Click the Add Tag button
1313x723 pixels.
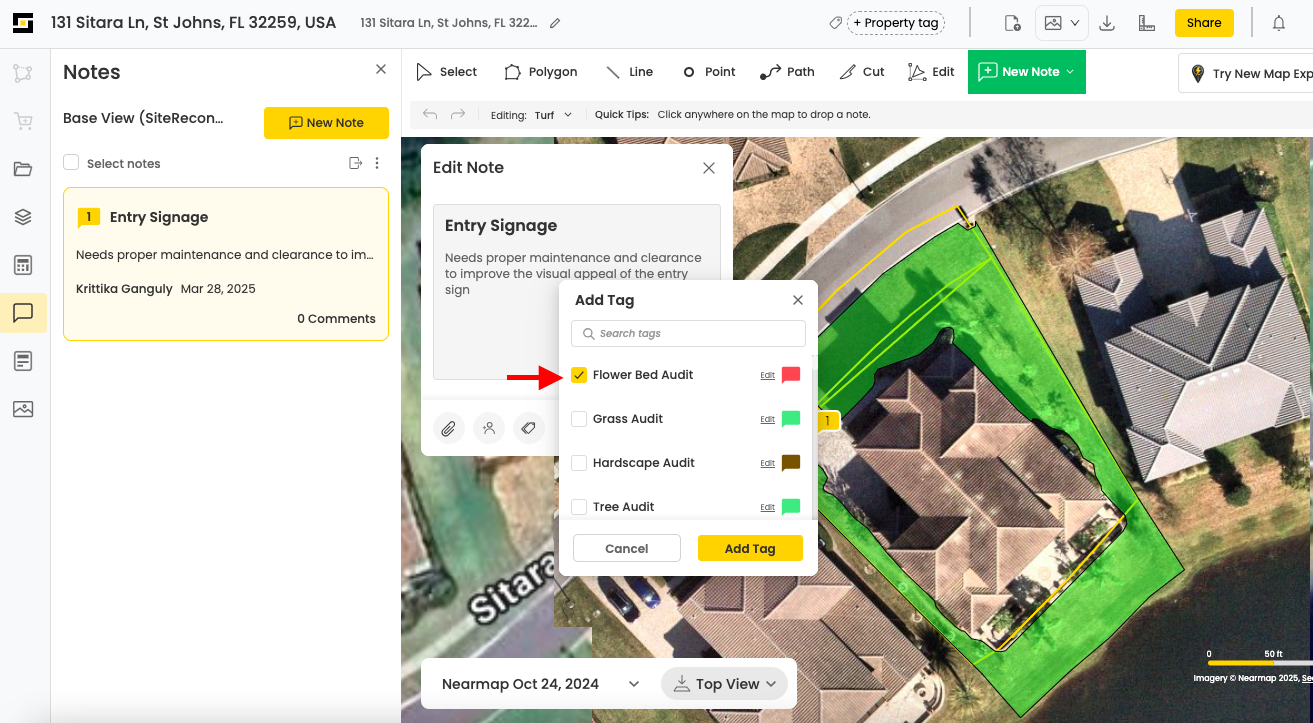coord(750,548)
